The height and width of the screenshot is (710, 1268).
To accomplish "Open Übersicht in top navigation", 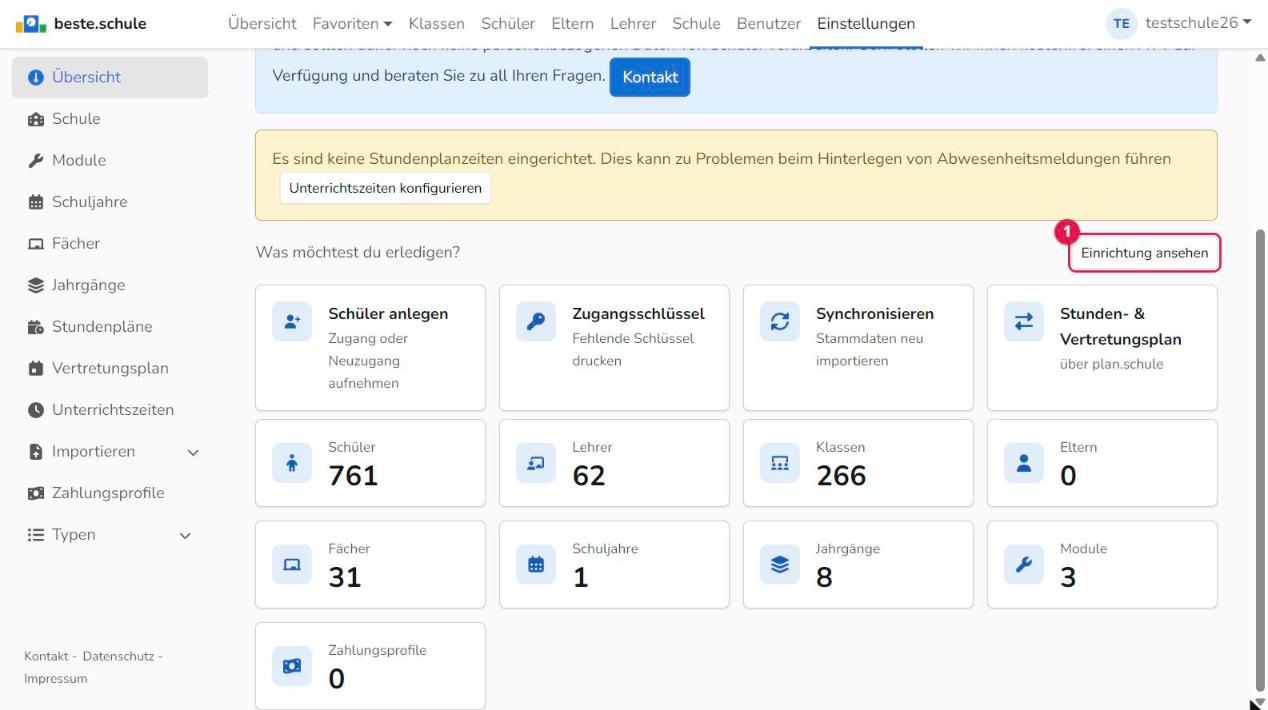I will click(x=264, y=23).
